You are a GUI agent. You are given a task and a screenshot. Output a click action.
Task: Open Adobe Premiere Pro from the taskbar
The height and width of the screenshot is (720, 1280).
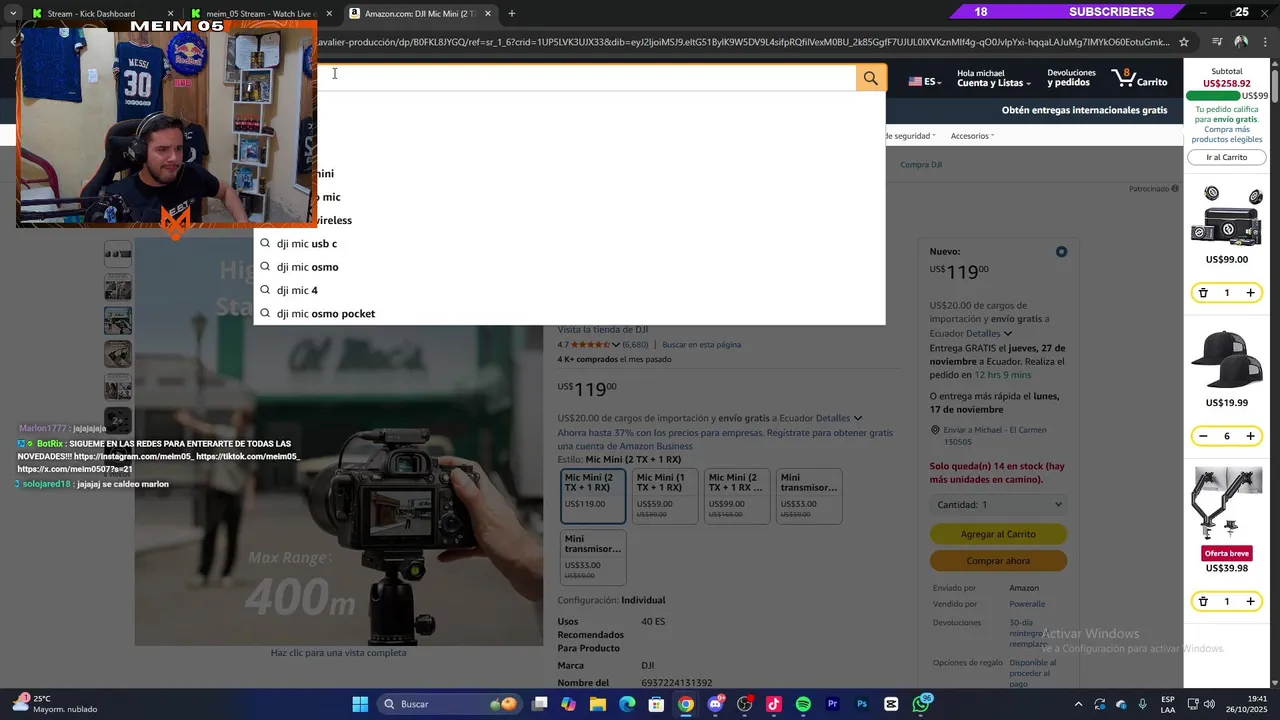tap(832, 704)
